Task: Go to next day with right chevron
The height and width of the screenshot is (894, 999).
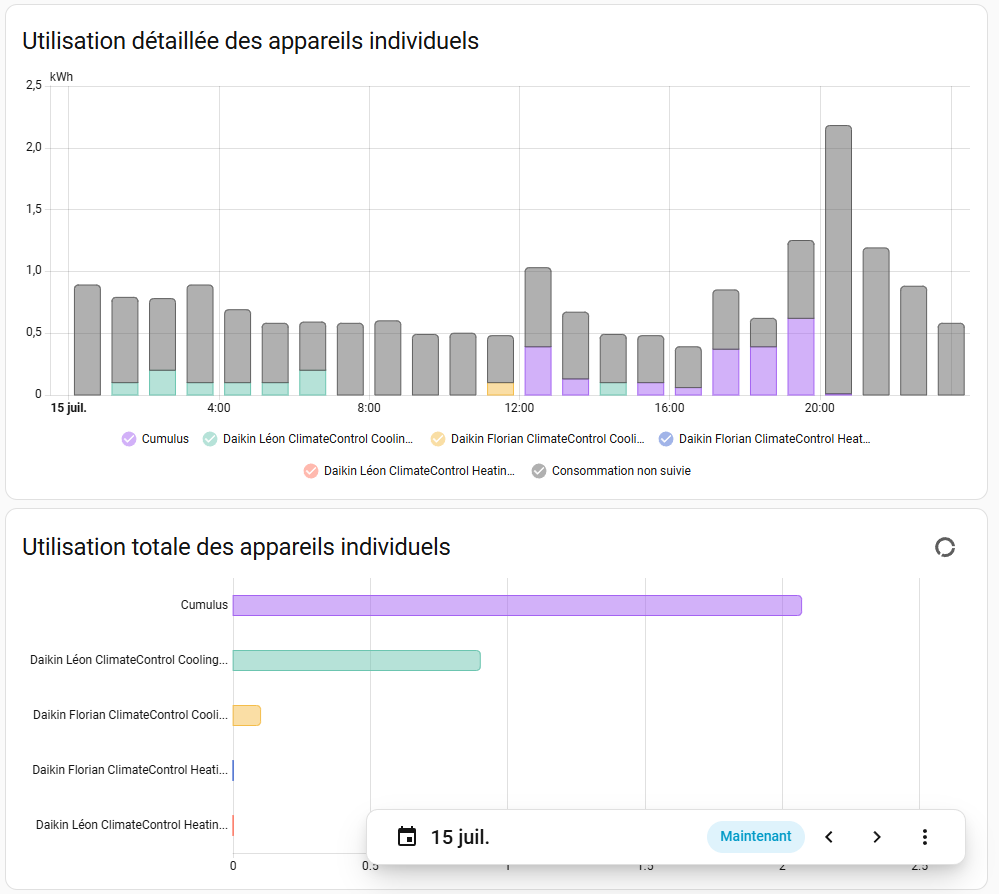Action: (877, 837)
